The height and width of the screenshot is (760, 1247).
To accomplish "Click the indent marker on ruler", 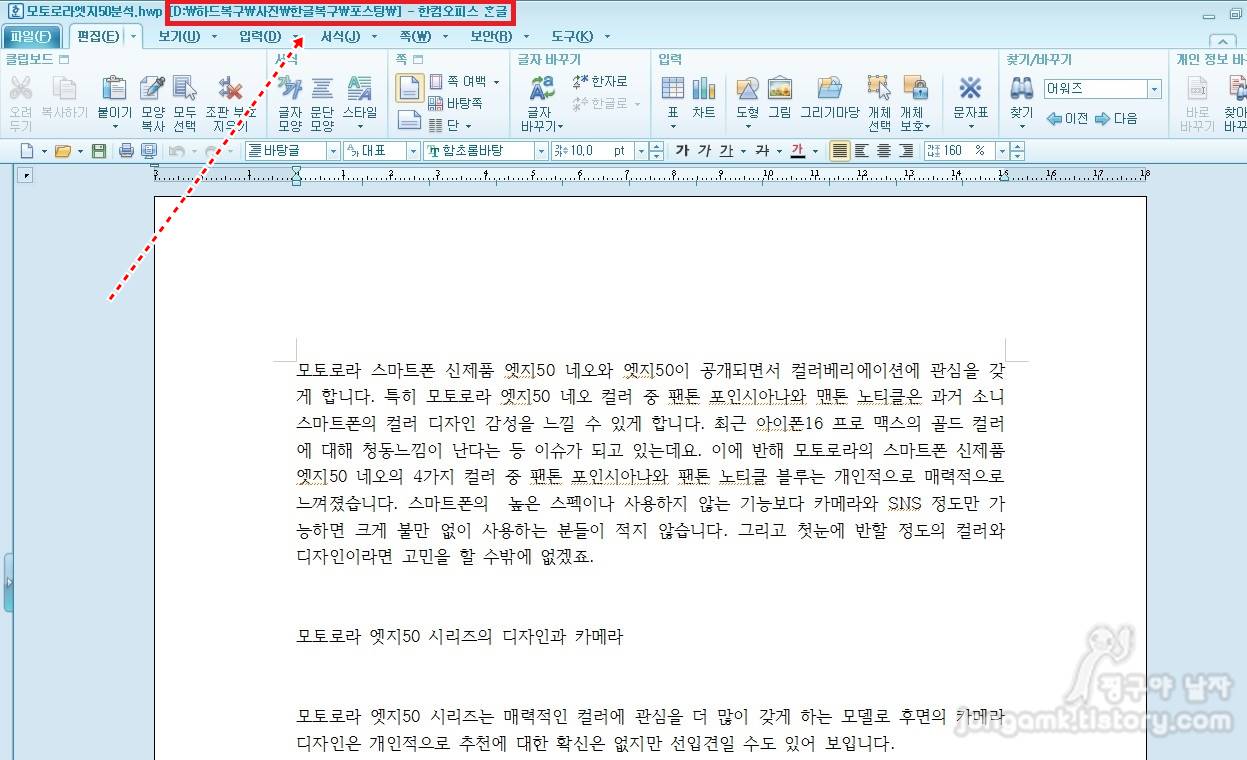I will pyautogui.click(x=296, y=177).
